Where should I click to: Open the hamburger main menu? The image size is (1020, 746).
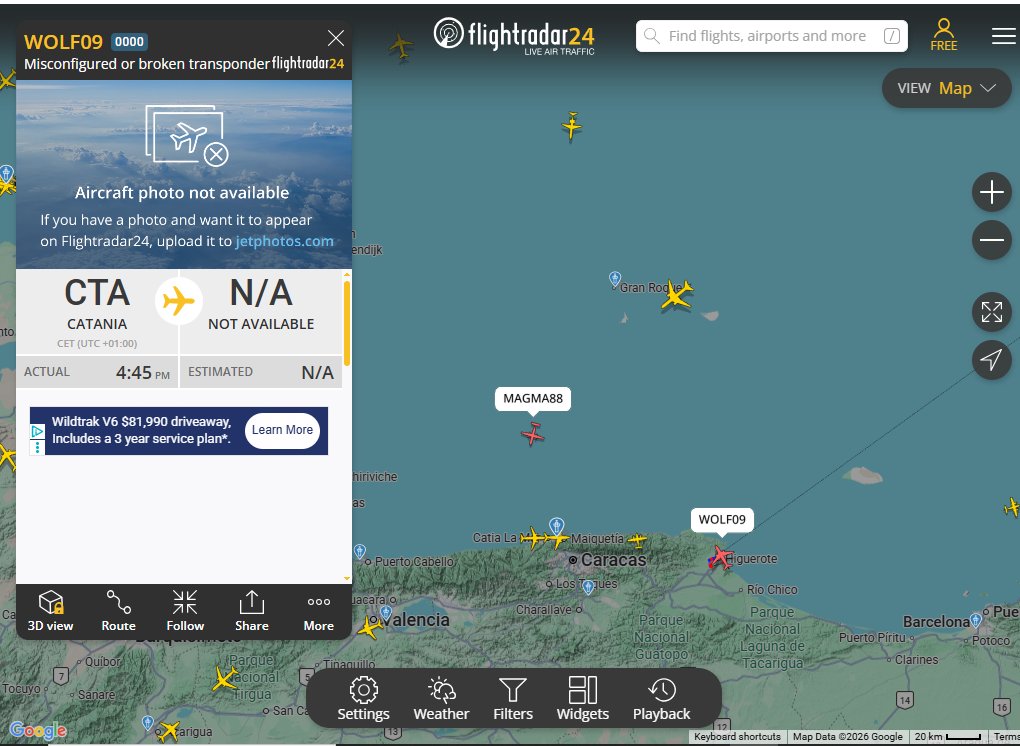1004,36
